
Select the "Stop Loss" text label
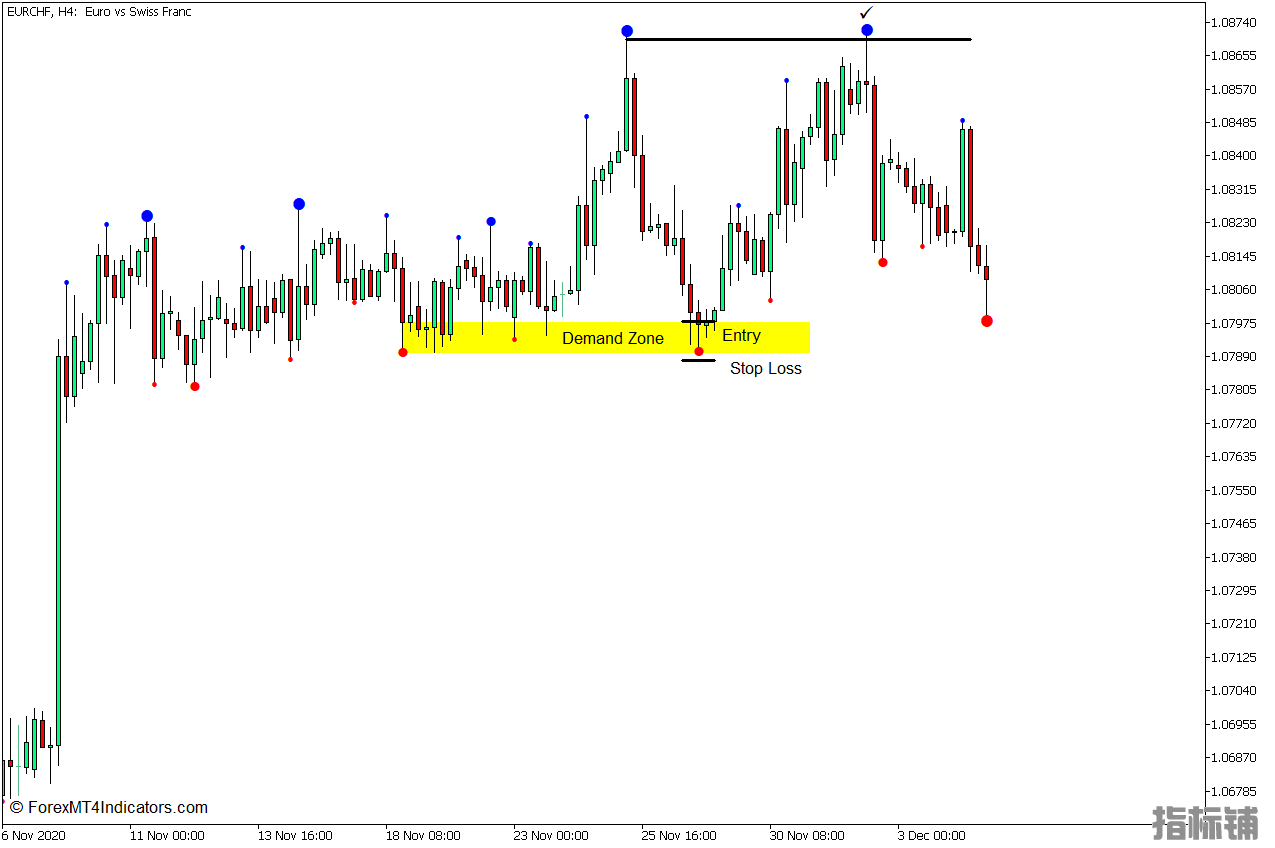(x=765, y=369)
